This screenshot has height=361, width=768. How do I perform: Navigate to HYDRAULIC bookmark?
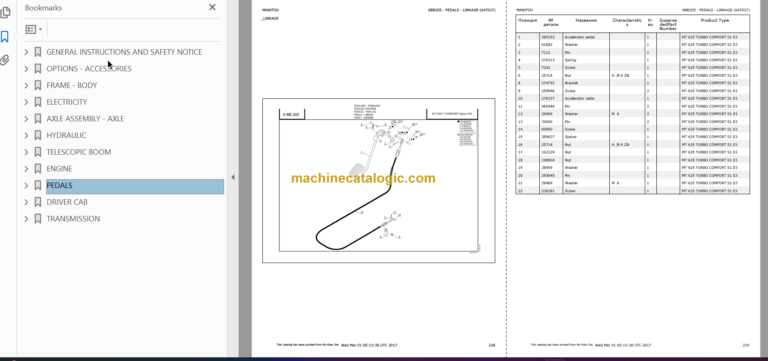point(66,135)
